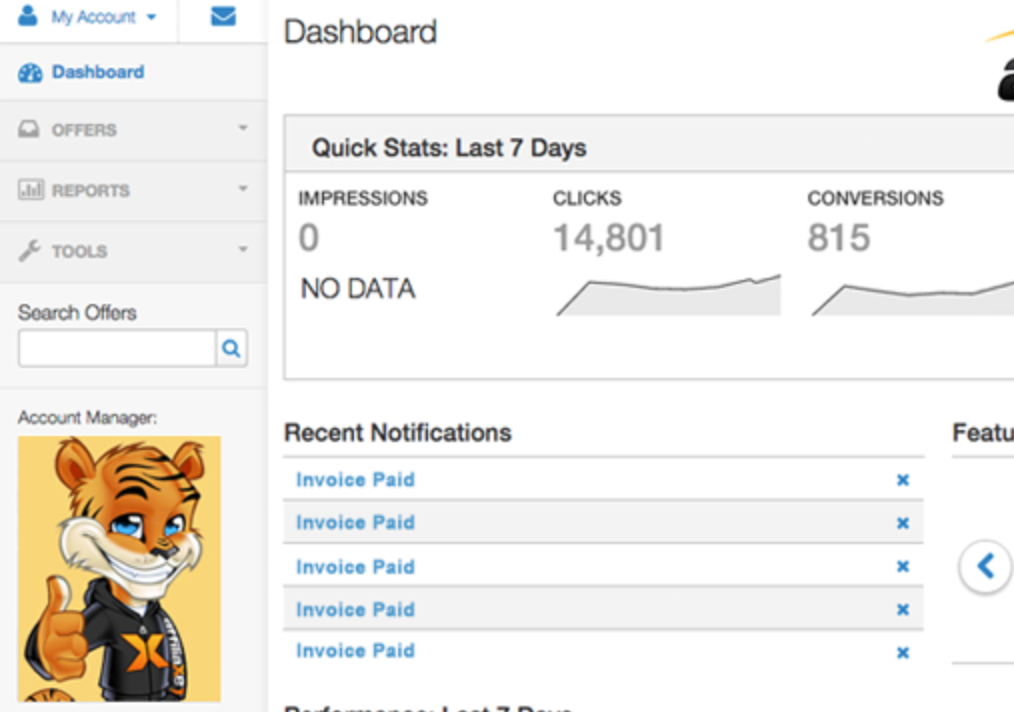Click the search magnifier button
Viewport: 1014px width, 712px height.
[231, 349]
